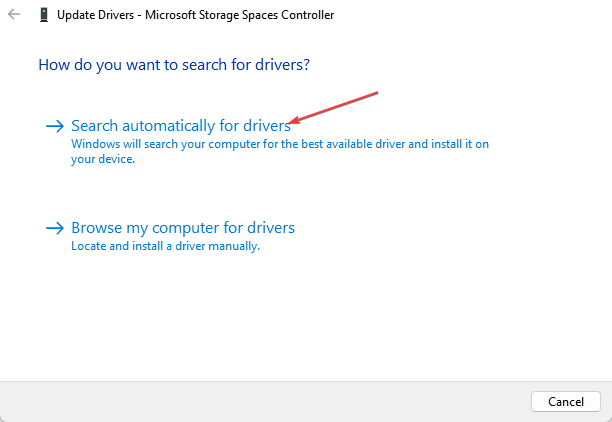
Task: Click the 'Update Drivers' words in the title
Action: (x=96, y=15)
